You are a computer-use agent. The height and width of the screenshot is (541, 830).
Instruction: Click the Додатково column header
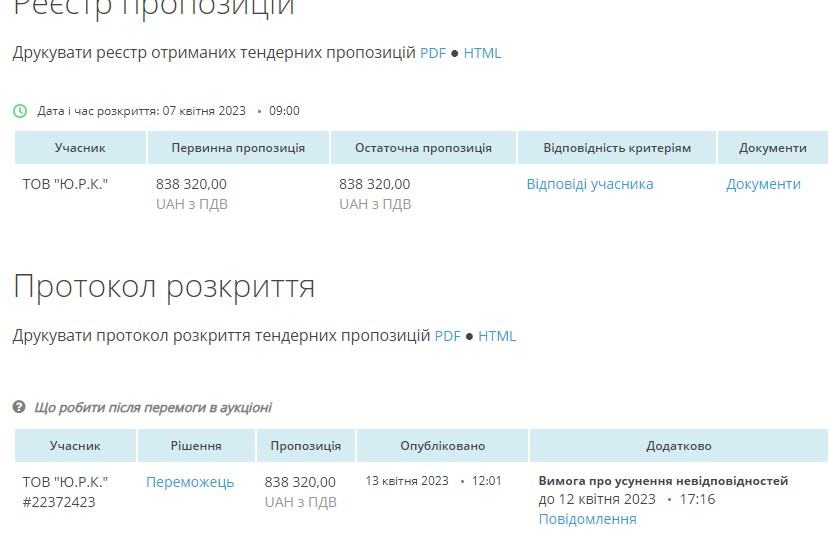678,446
